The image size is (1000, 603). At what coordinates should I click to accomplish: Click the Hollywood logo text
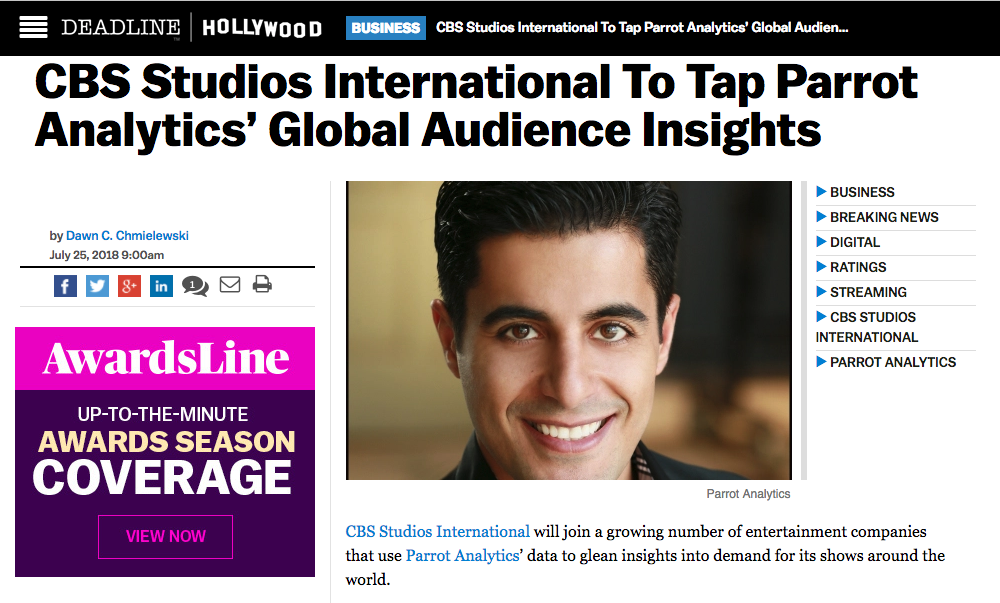tap(262, 28)
